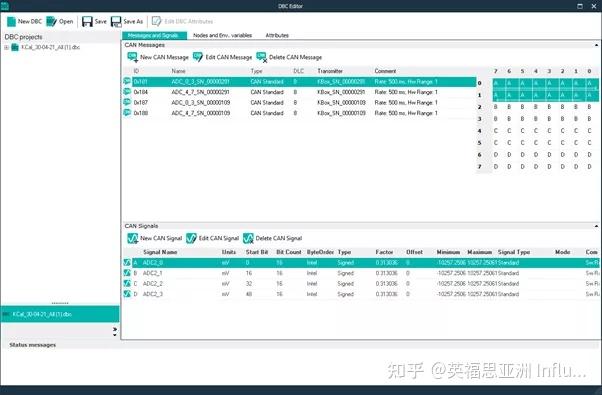
Task: Collapse the CAN Signals section
Action: (596, 226)
